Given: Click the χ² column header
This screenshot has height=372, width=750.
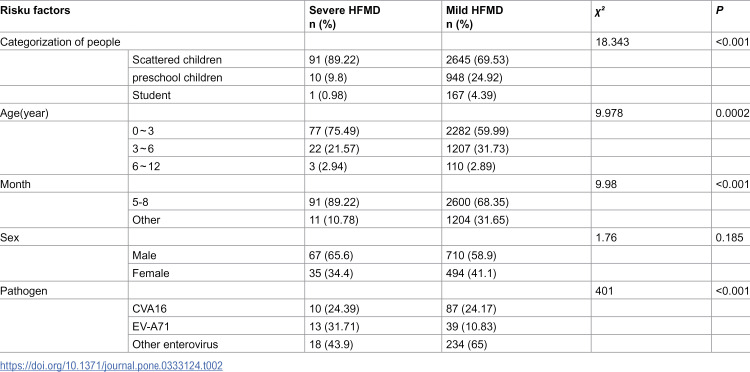Looking at the screenshot, I should [600, 11].
